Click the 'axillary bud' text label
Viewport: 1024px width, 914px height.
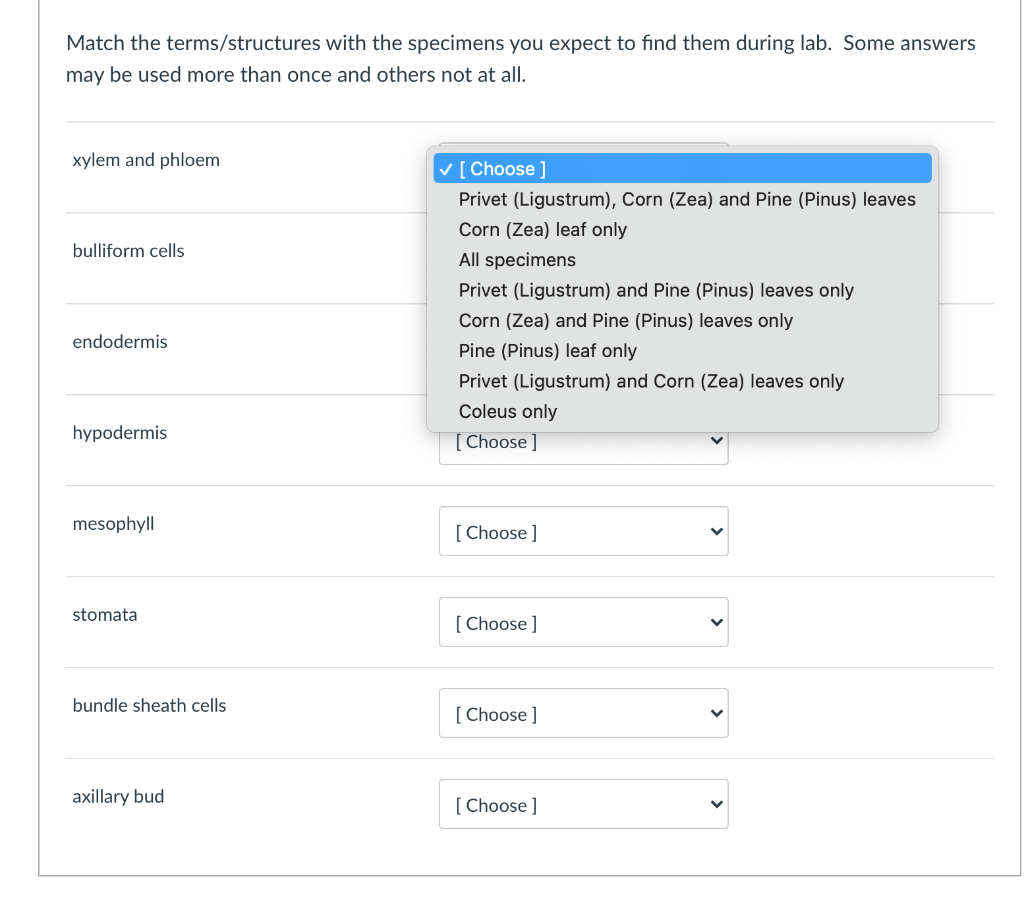click(x=119, y=797)
